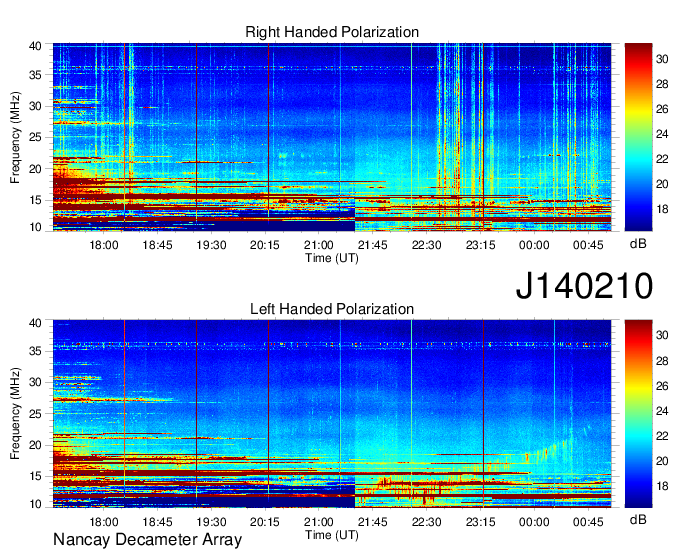Click the "18:00" tick on right-handed plot
Viewport: 680px width, 552px height.
pos(104,245)
